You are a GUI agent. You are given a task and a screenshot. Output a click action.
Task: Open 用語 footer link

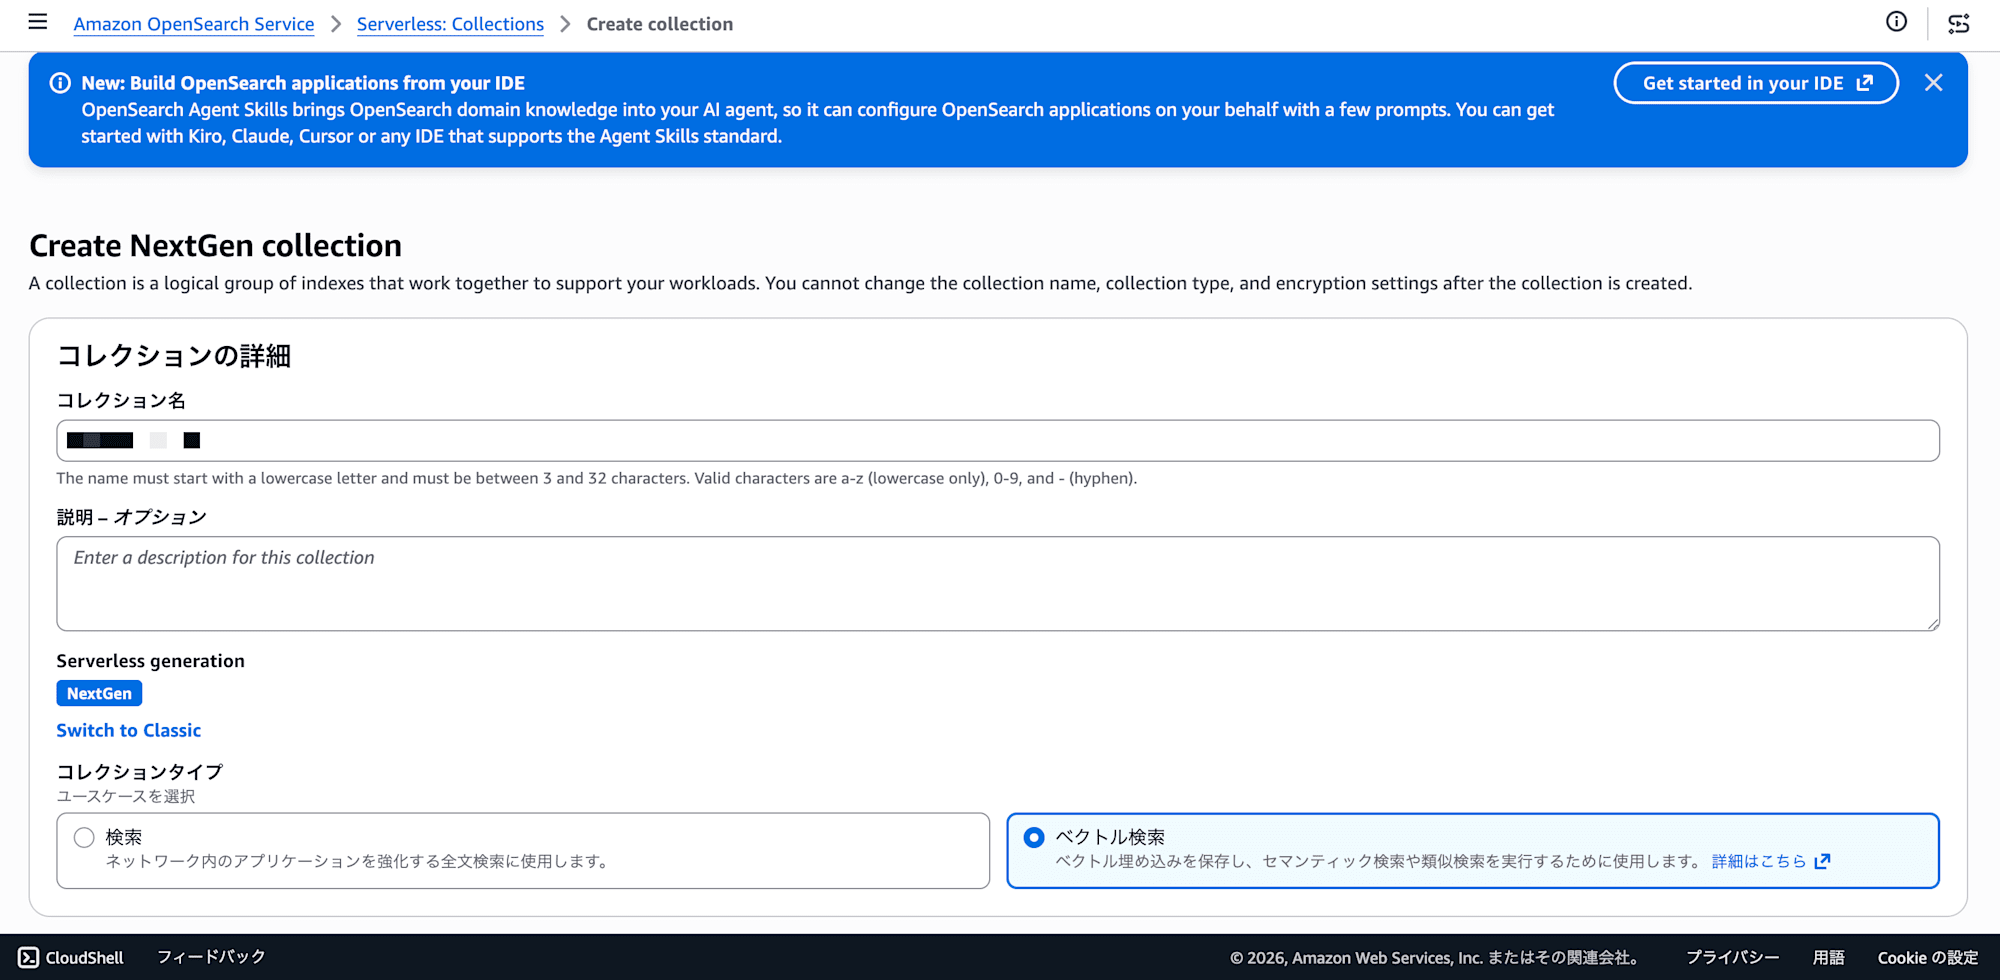1829,958
